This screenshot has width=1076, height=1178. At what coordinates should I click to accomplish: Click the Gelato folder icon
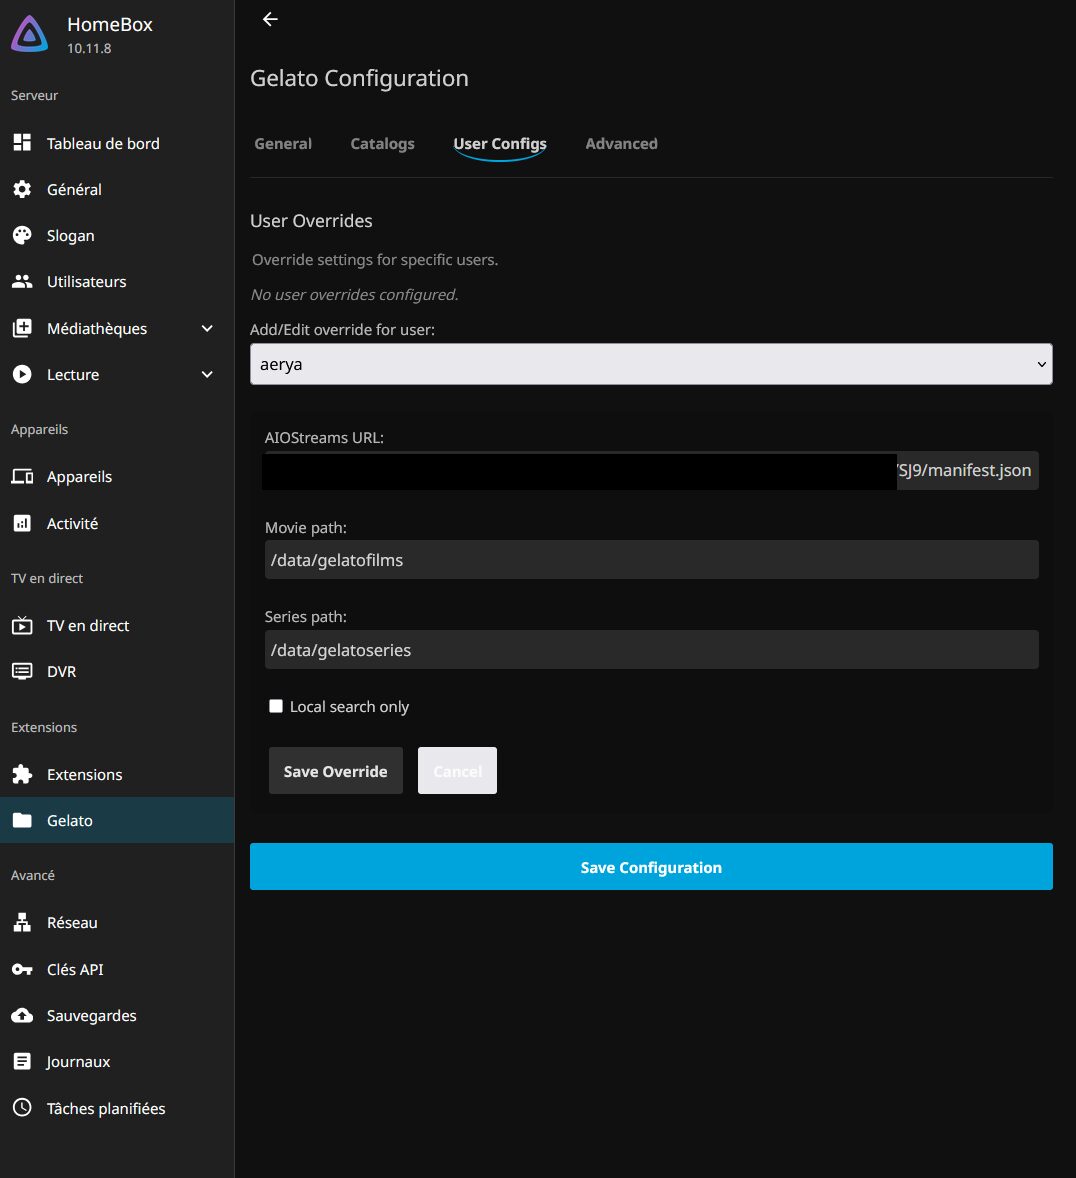click(x=23, y=820)
